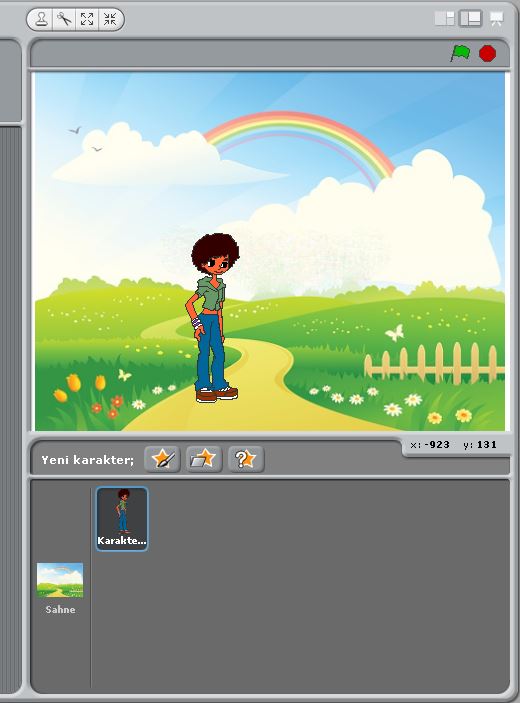Paint a new sprite with brush-star icon

162,459
